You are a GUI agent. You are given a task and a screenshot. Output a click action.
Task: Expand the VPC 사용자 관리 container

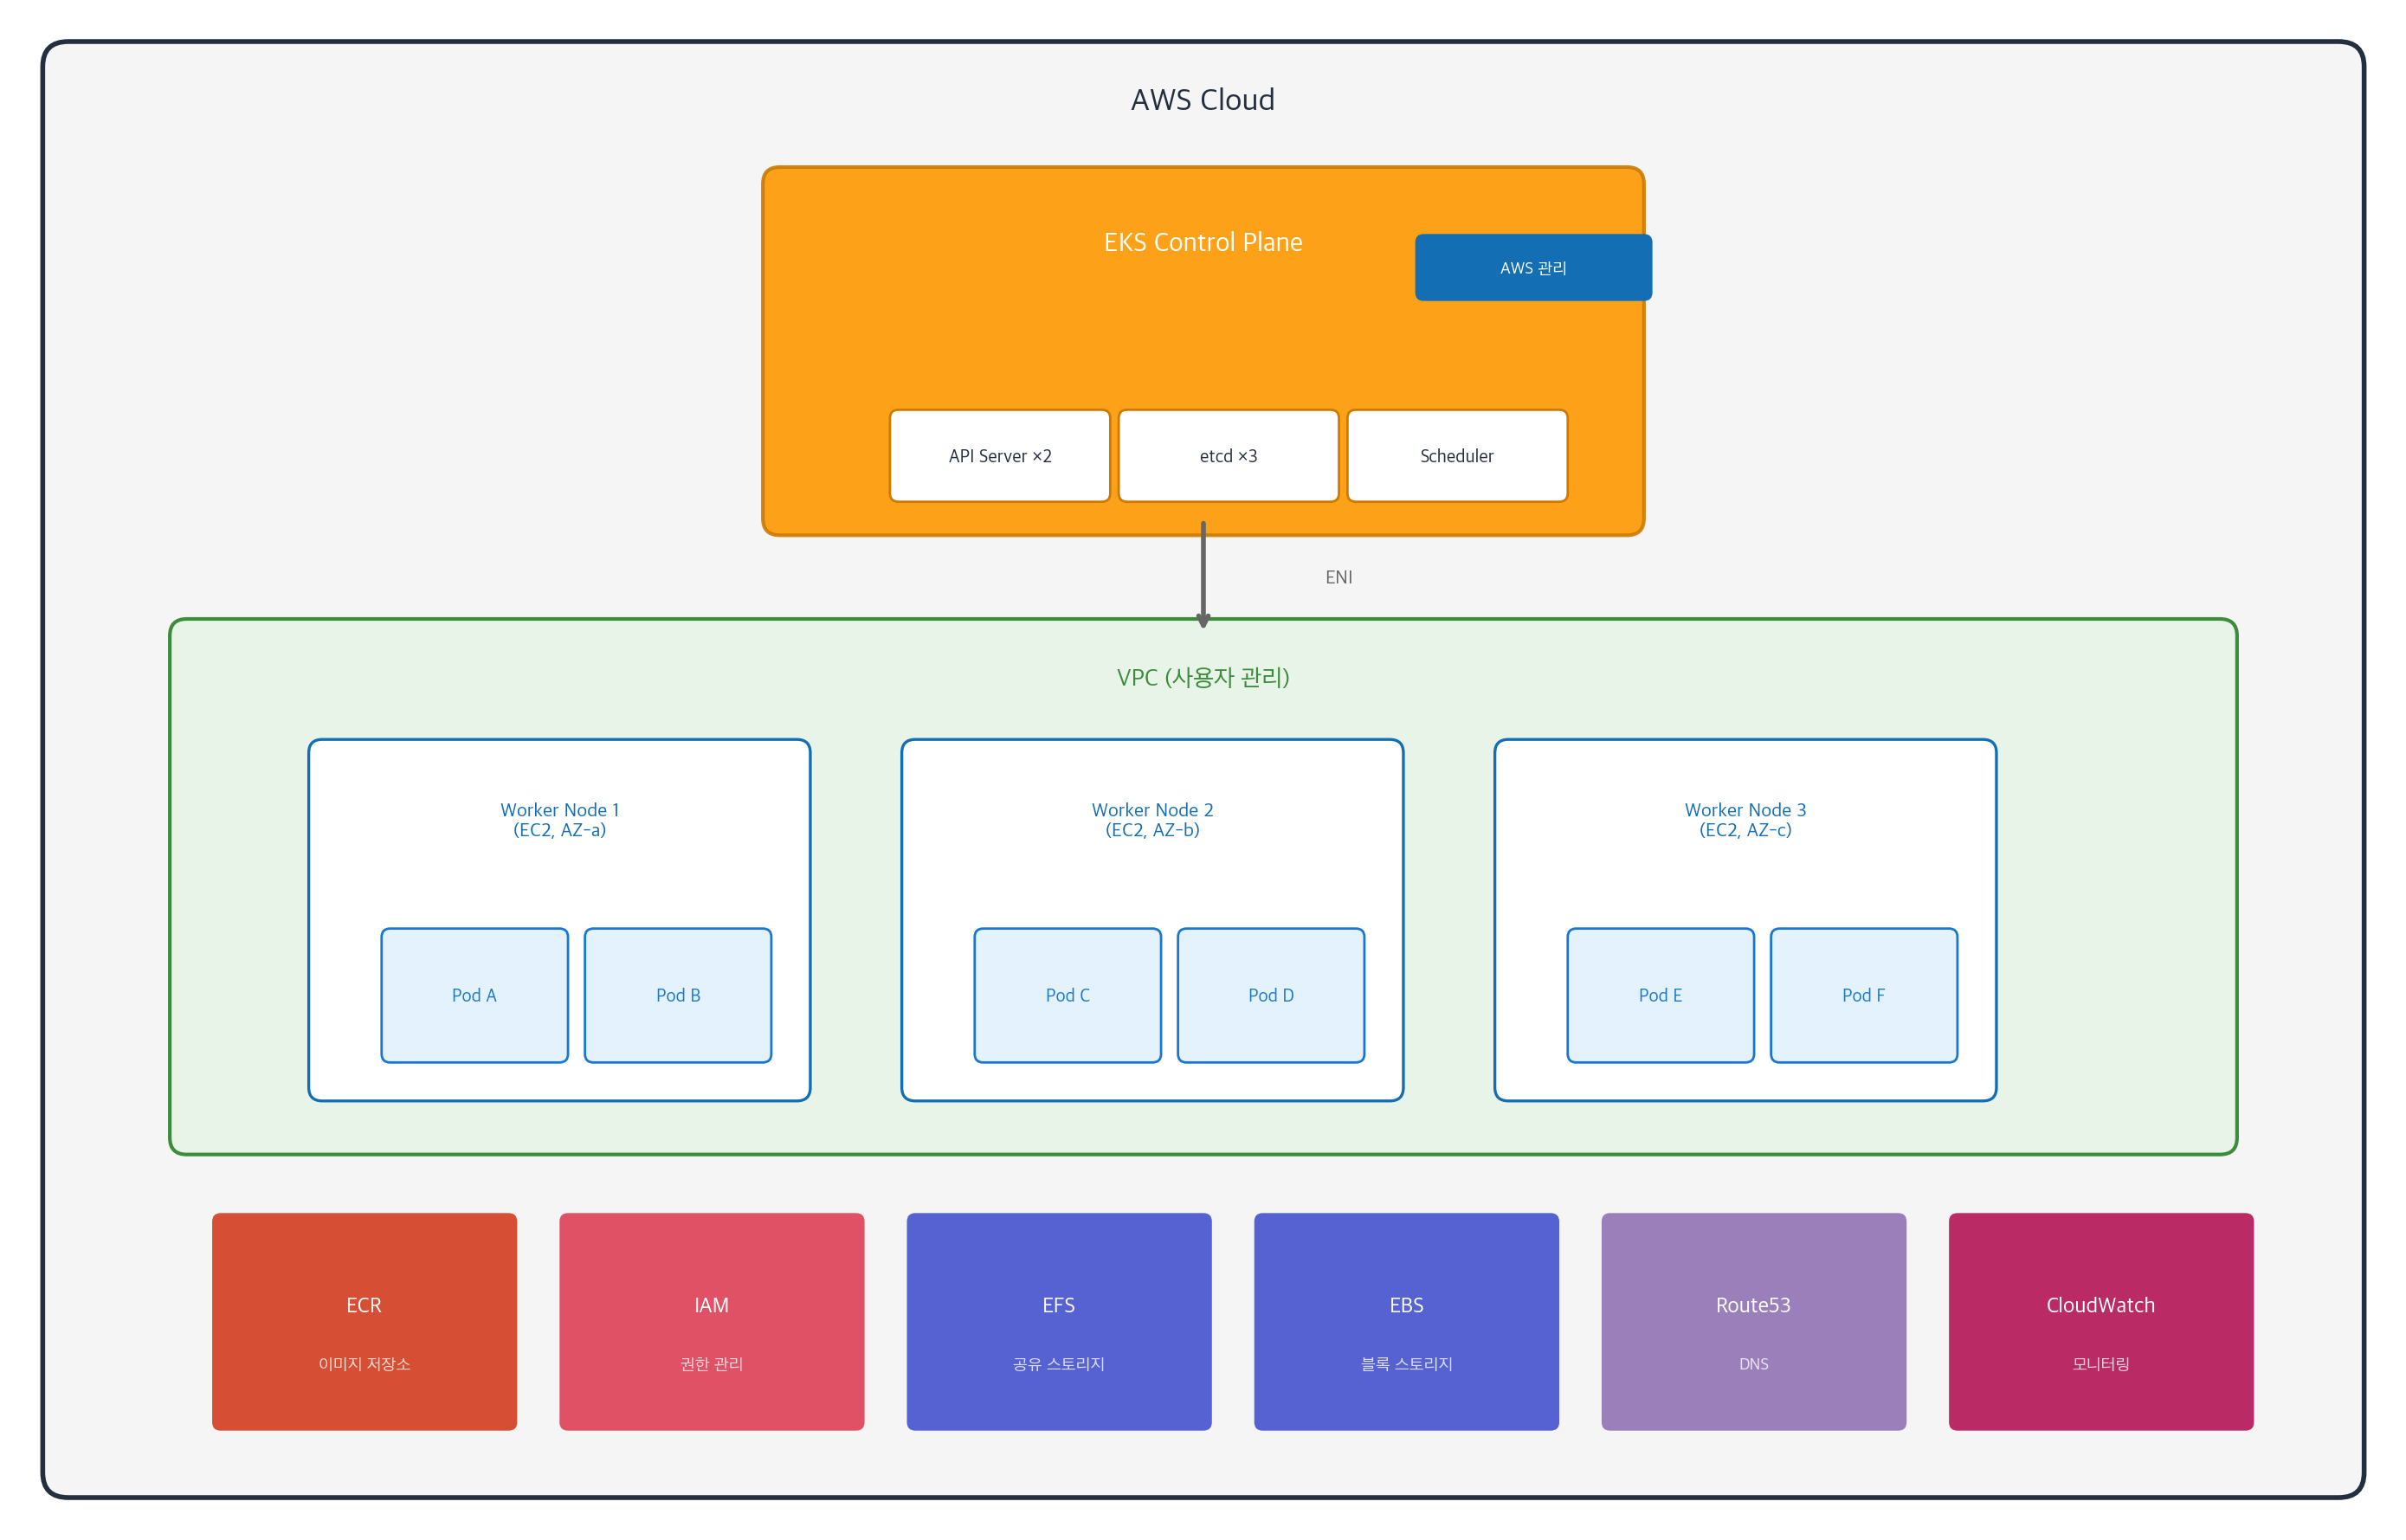tap(1203, 677)
